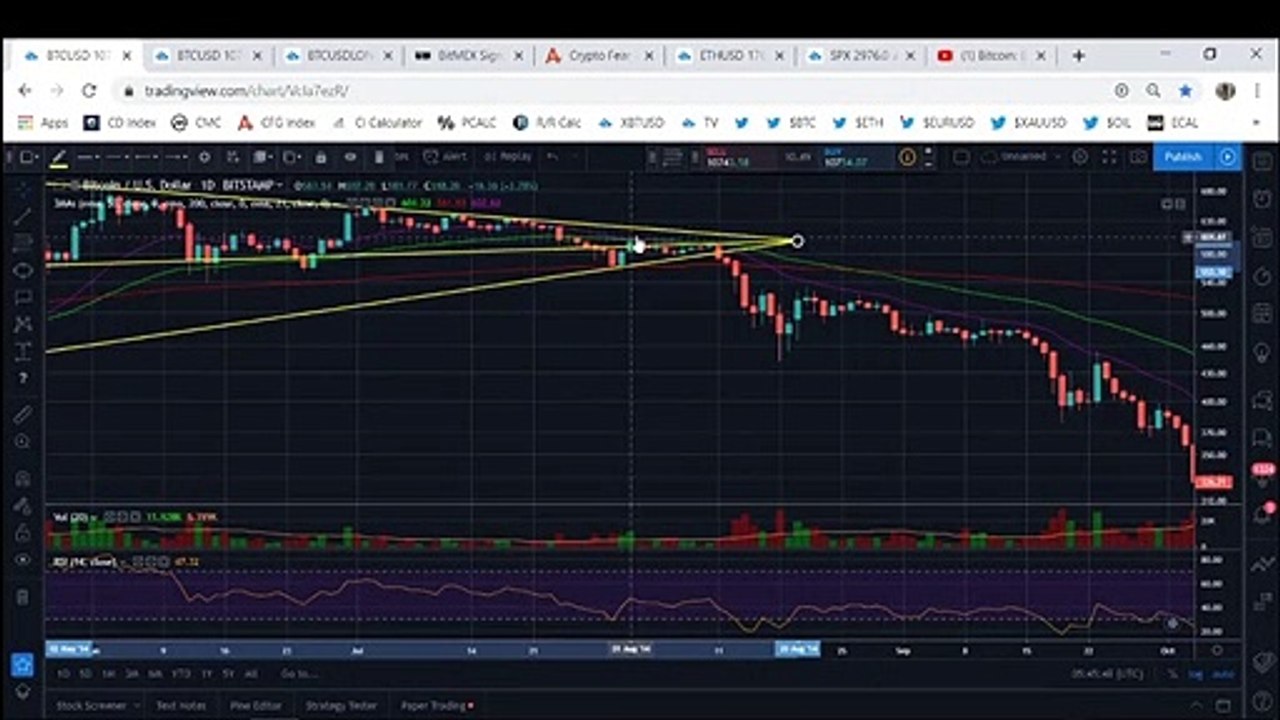Open the select layout square icon
Viewport: 1280px width, 720px height.
pyautogui.click(x=961, y=157)
